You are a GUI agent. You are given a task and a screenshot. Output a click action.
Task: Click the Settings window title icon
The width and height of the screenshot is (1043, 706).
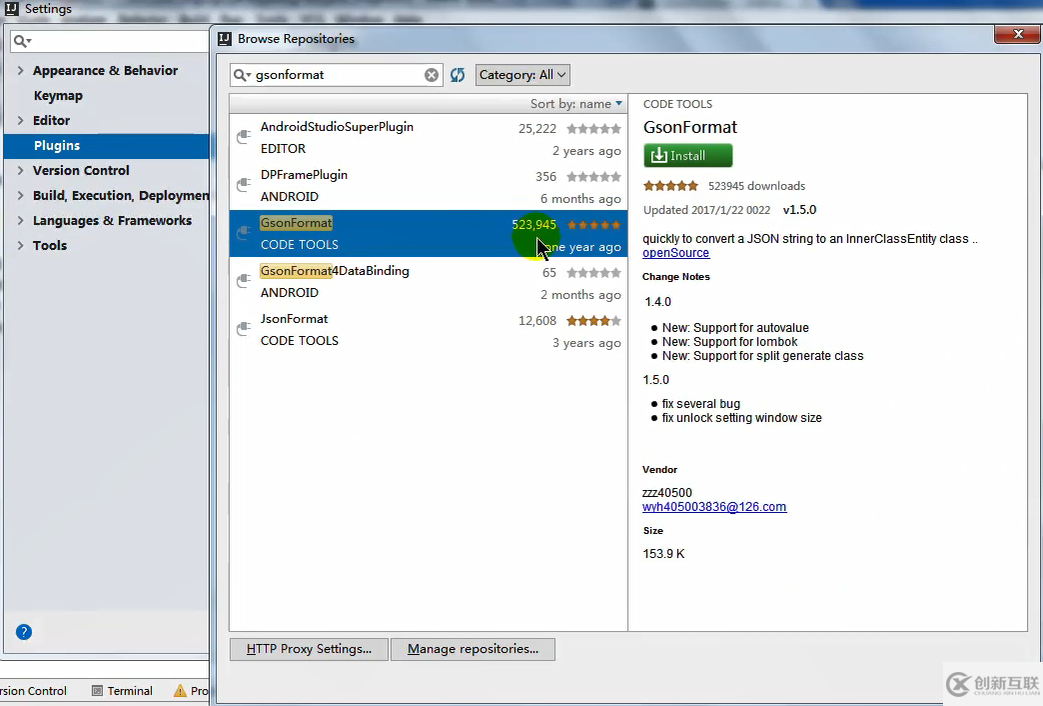pyautogui.click(x=11, y=9)
